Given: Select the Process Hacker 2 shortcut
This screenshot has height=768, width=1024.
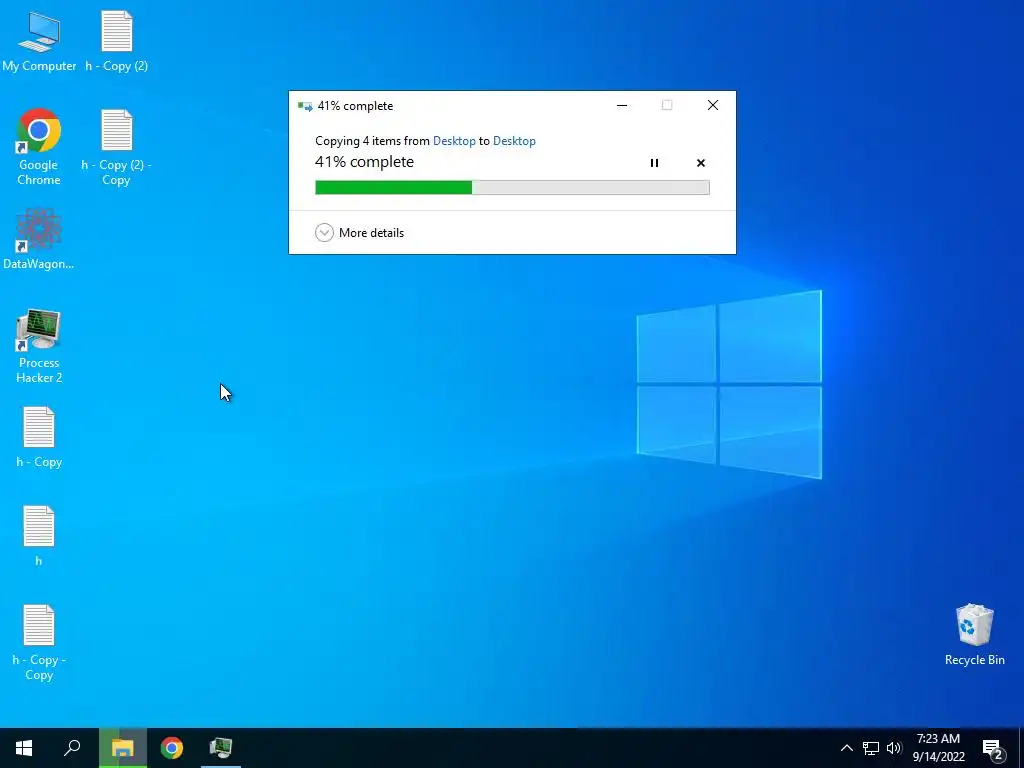Looking at the screenshot, I should pos(39,346).
